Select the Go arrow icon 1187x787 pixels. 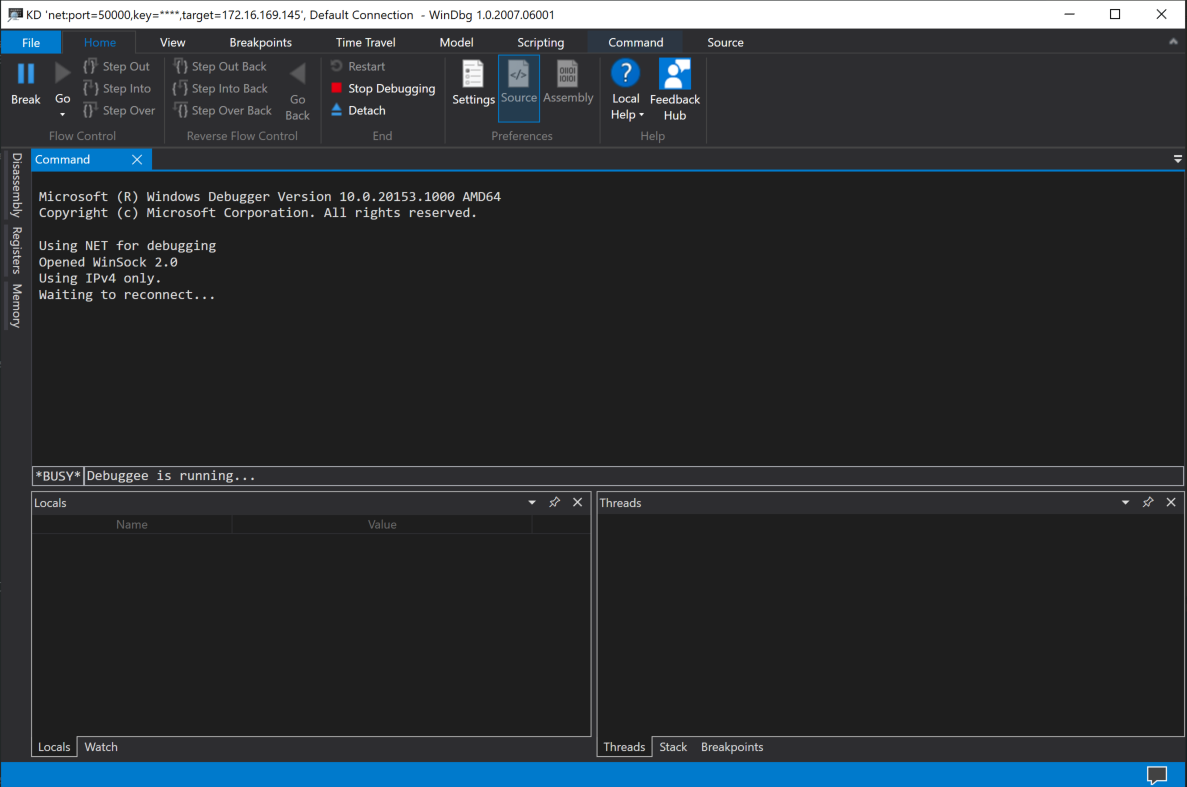(x=62, y=72)
